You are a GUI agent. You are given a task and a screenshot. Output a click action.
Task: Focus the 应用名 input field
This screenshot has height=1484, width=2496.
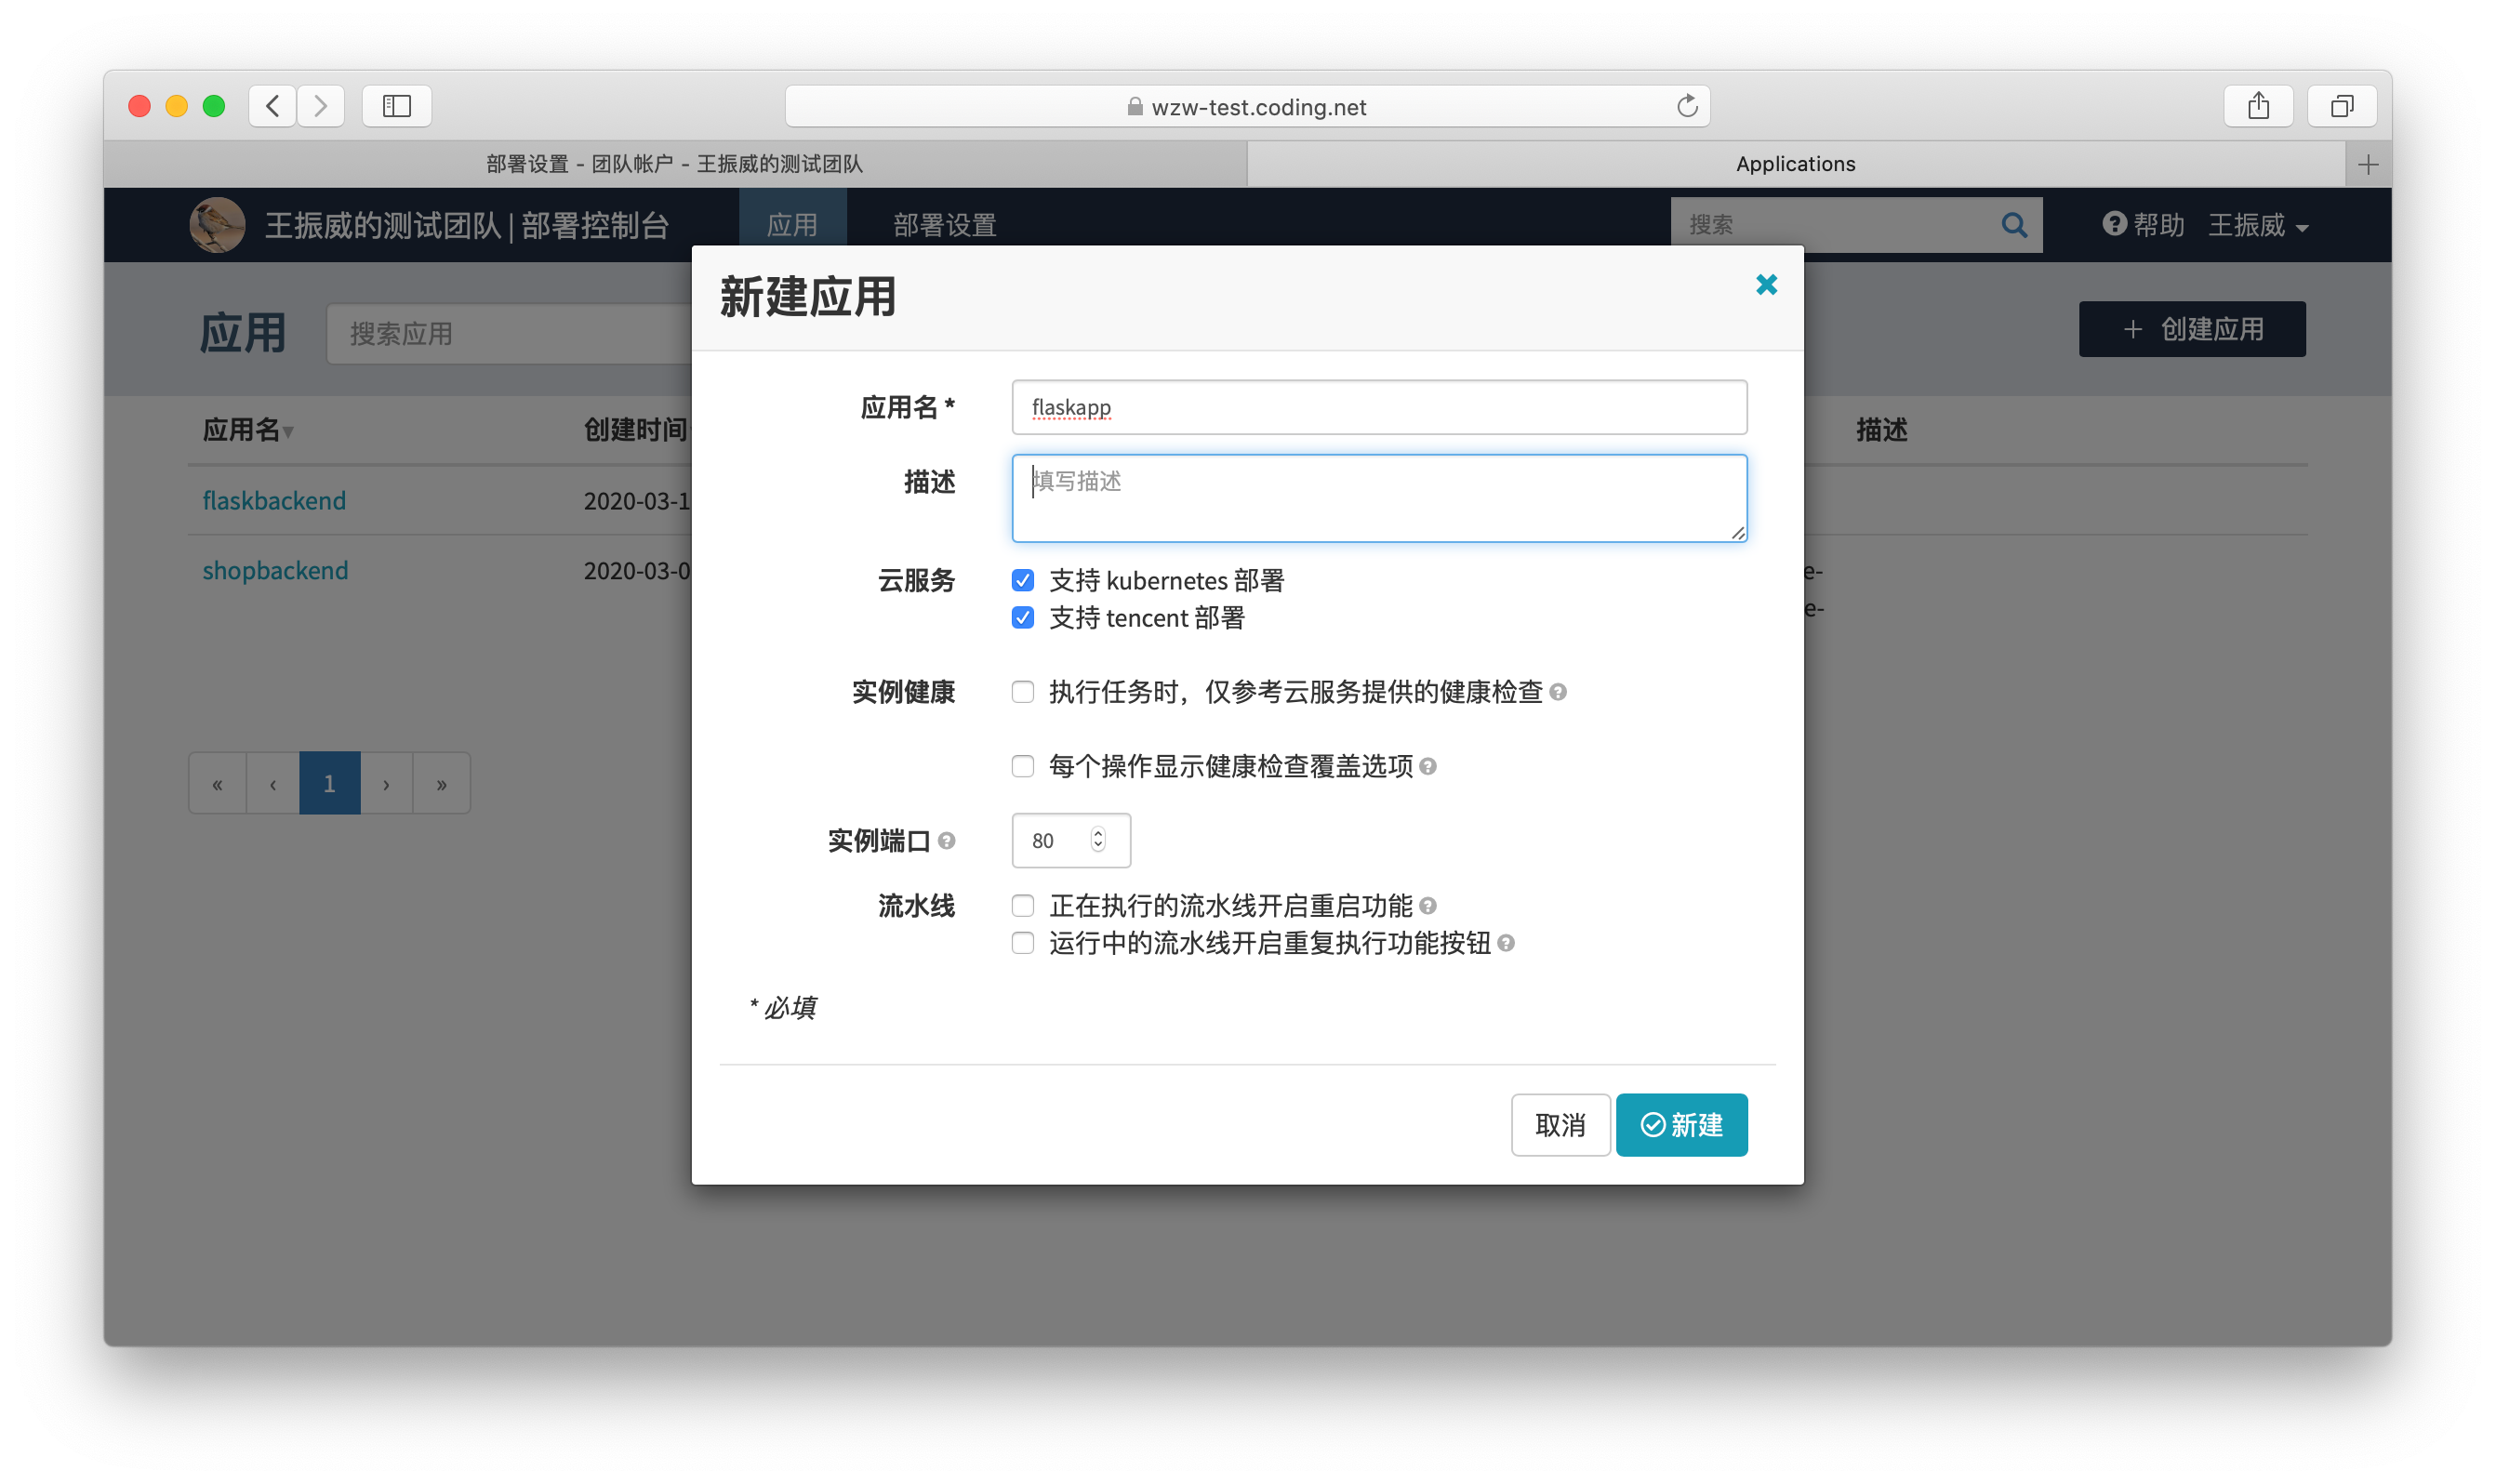coord(1379,408)
